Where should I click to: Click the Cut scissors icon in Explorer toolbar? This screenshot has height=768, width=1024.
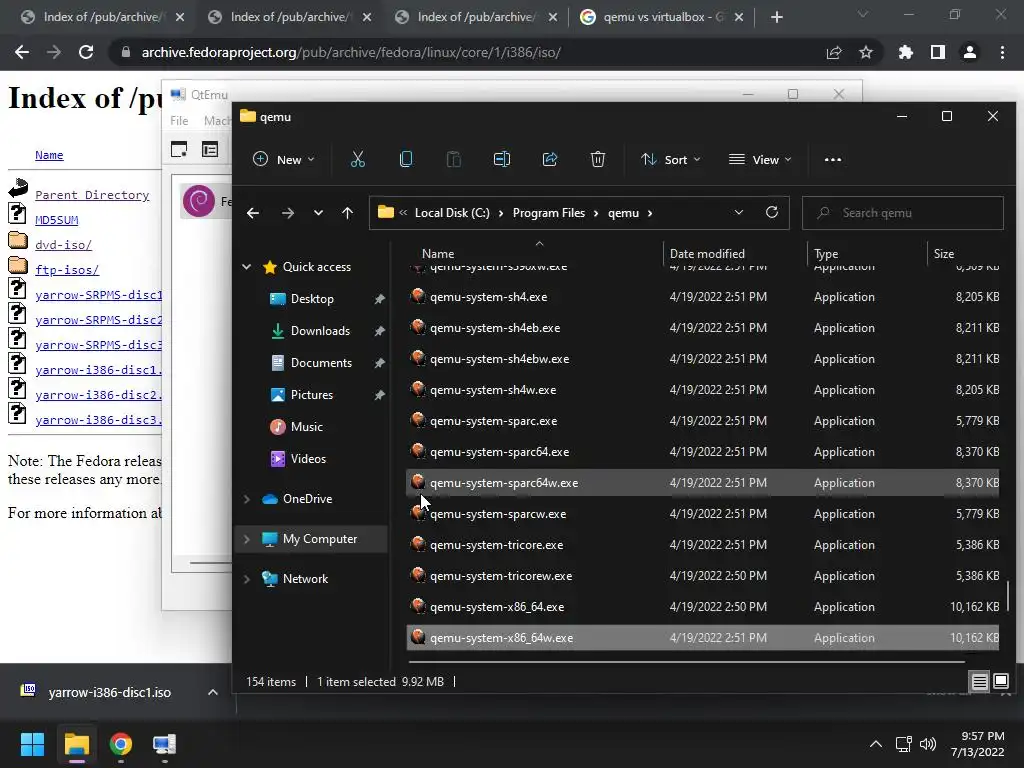pos(358,159)
